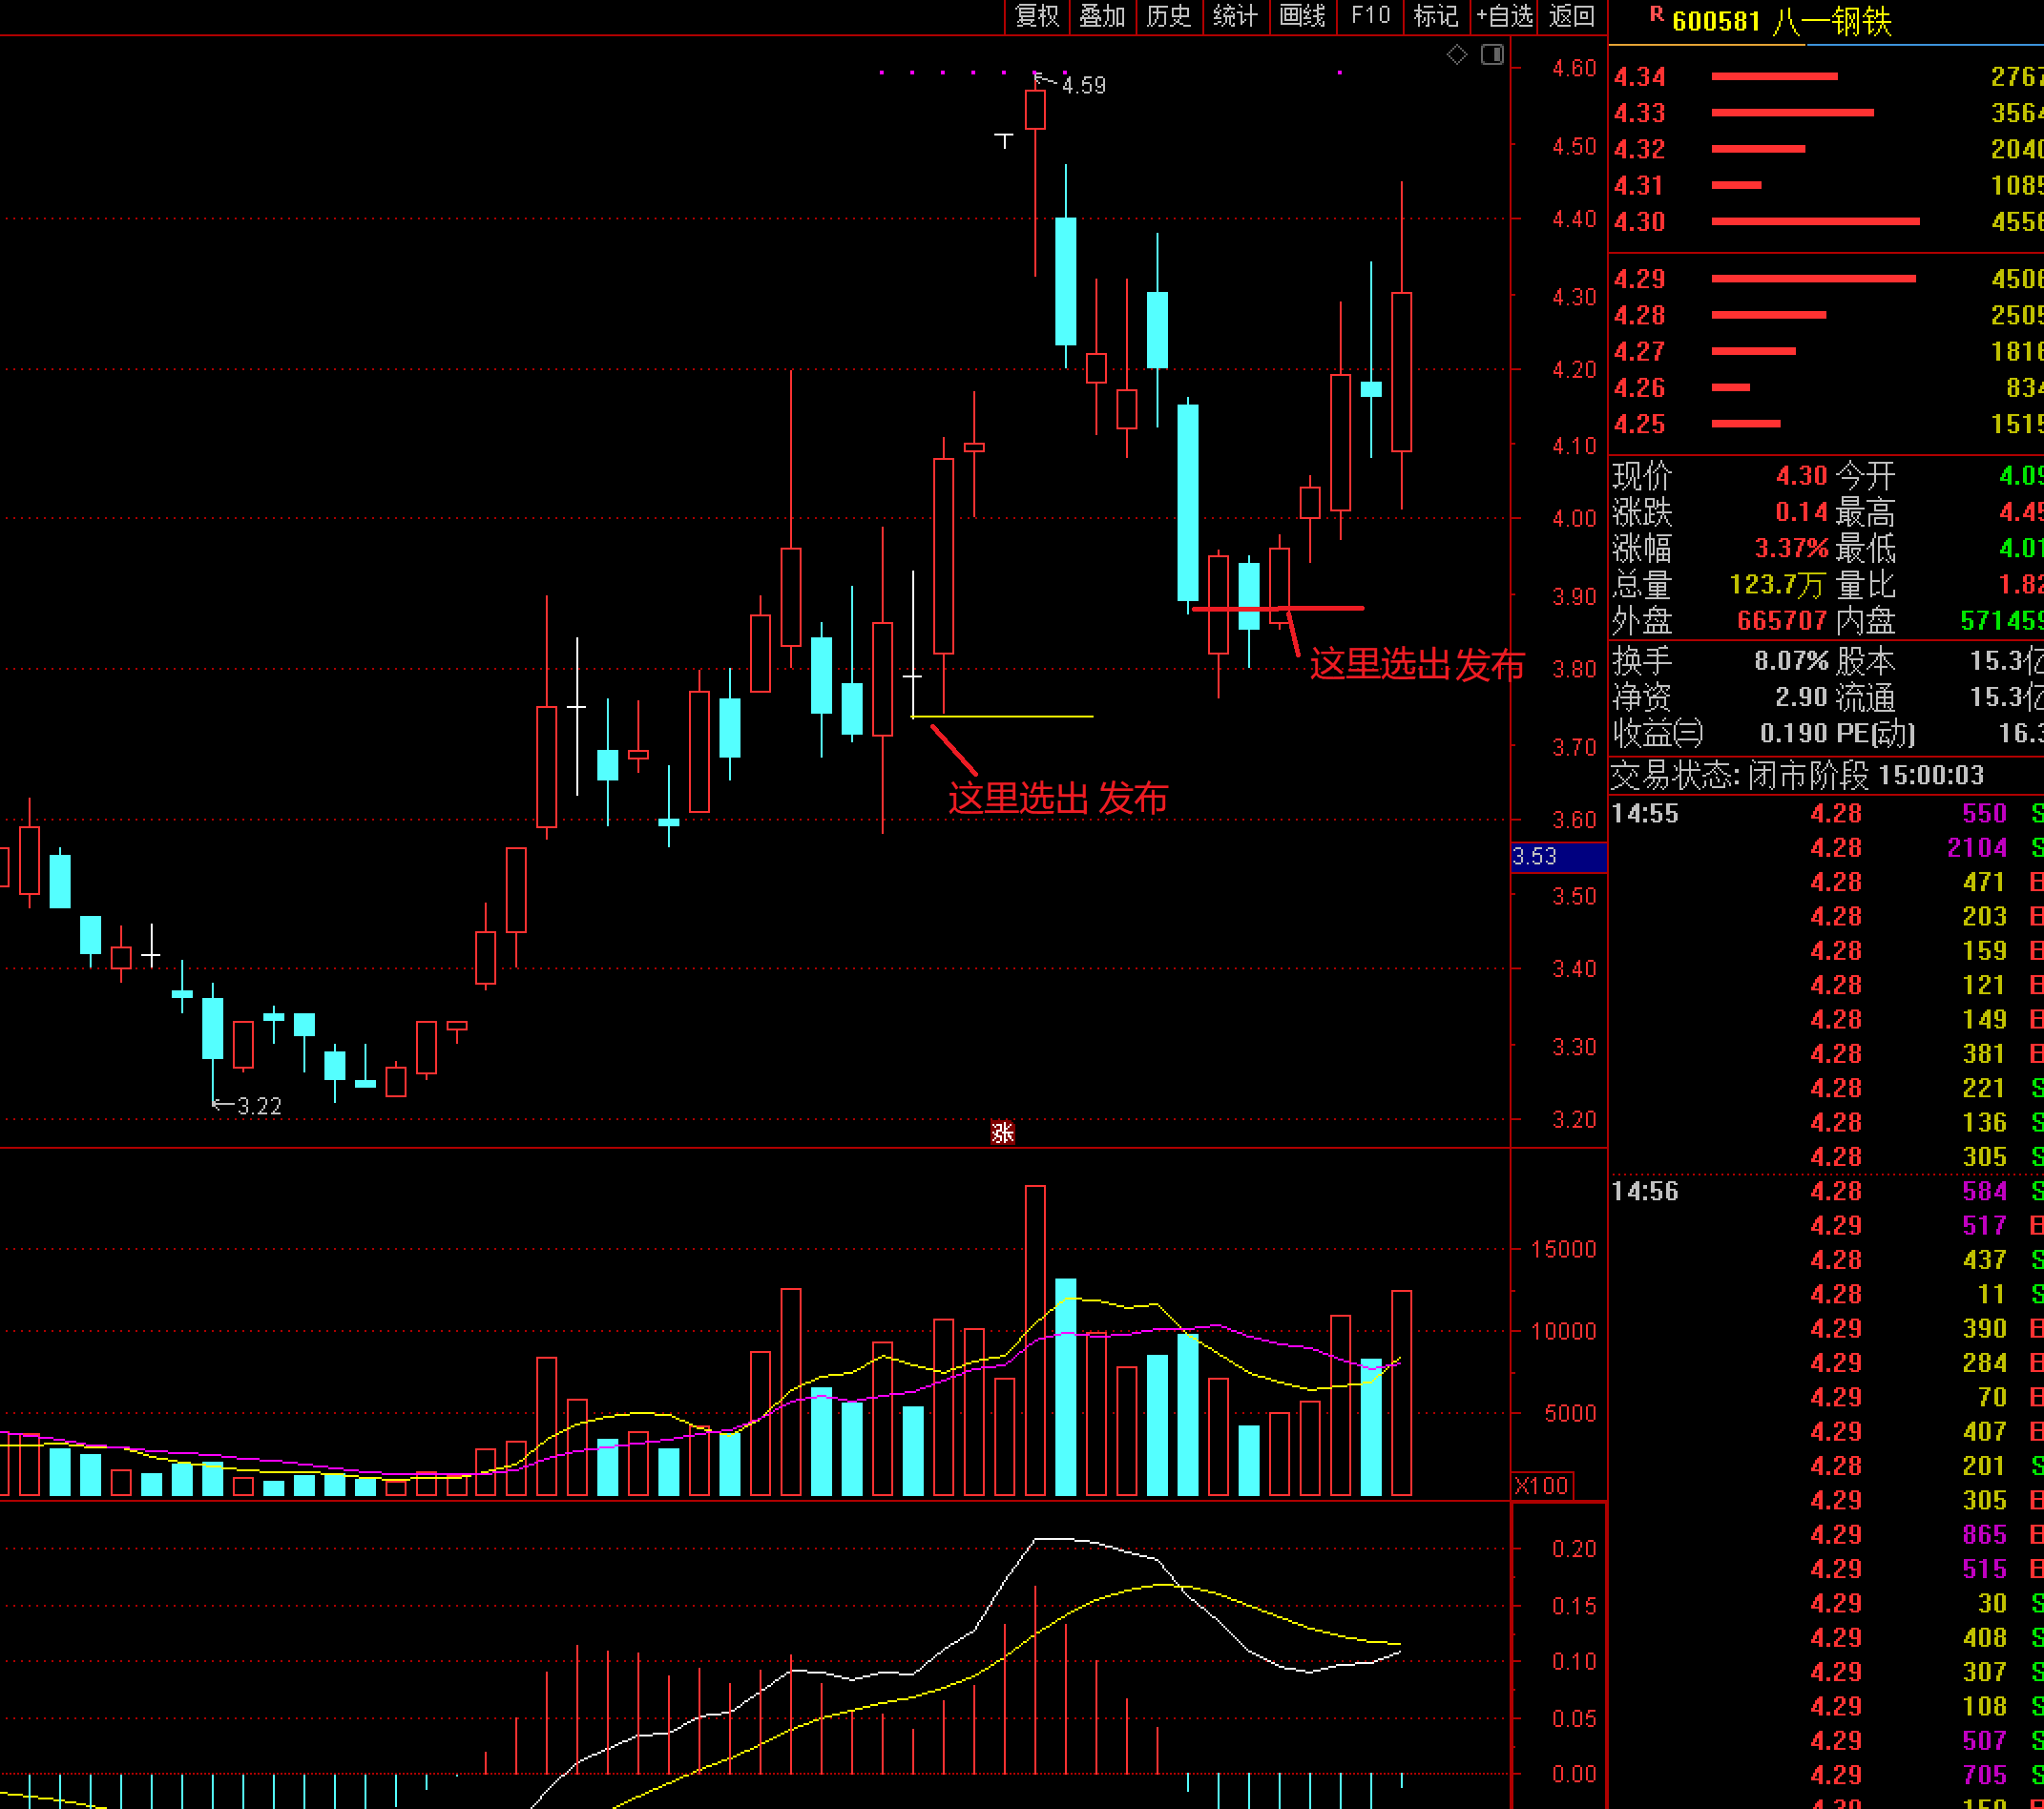Click the 标记 mark button

1436,16
